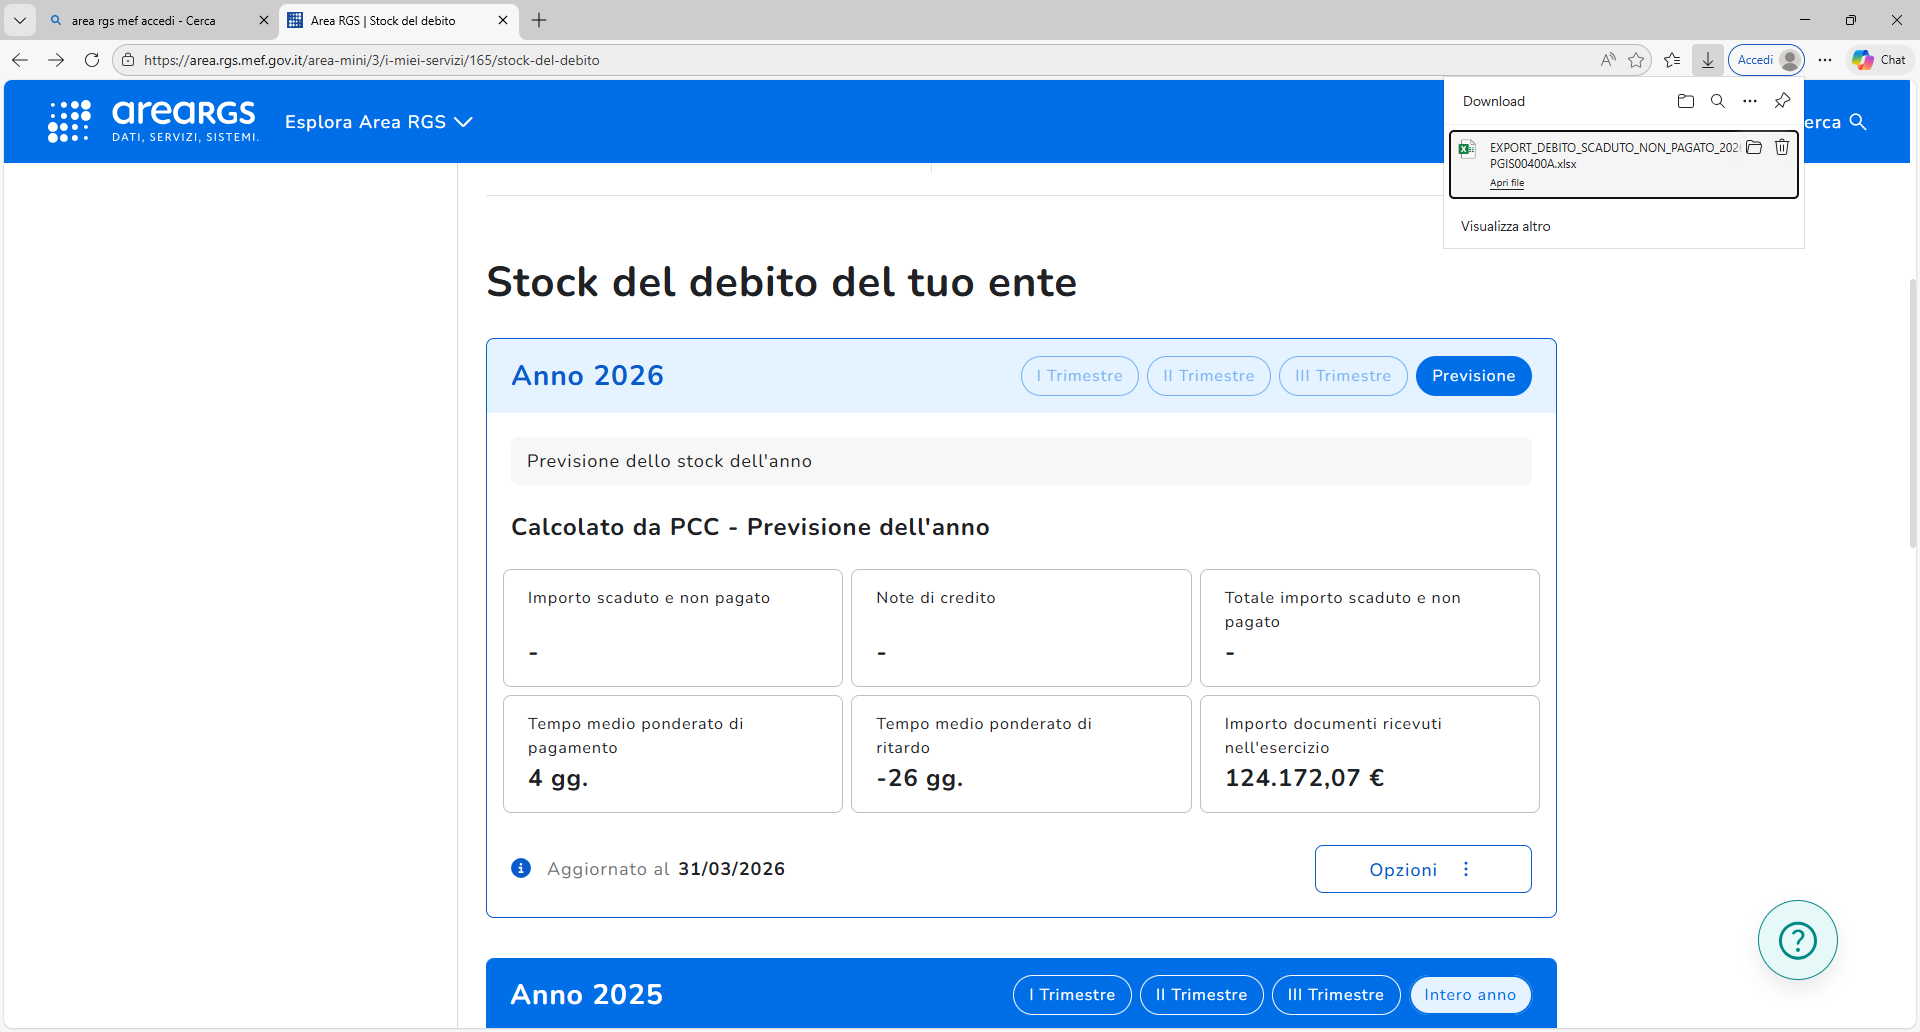Show the downloaded file in its folder
Viewport: 1920px width, 1032px height.
point(1754,148)
